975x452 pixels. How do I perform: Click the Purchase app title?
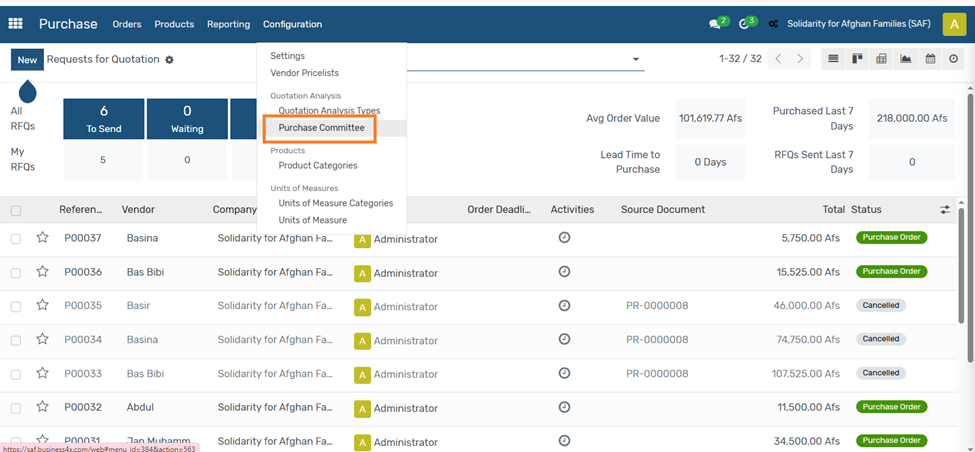click(x=68, y=24)
